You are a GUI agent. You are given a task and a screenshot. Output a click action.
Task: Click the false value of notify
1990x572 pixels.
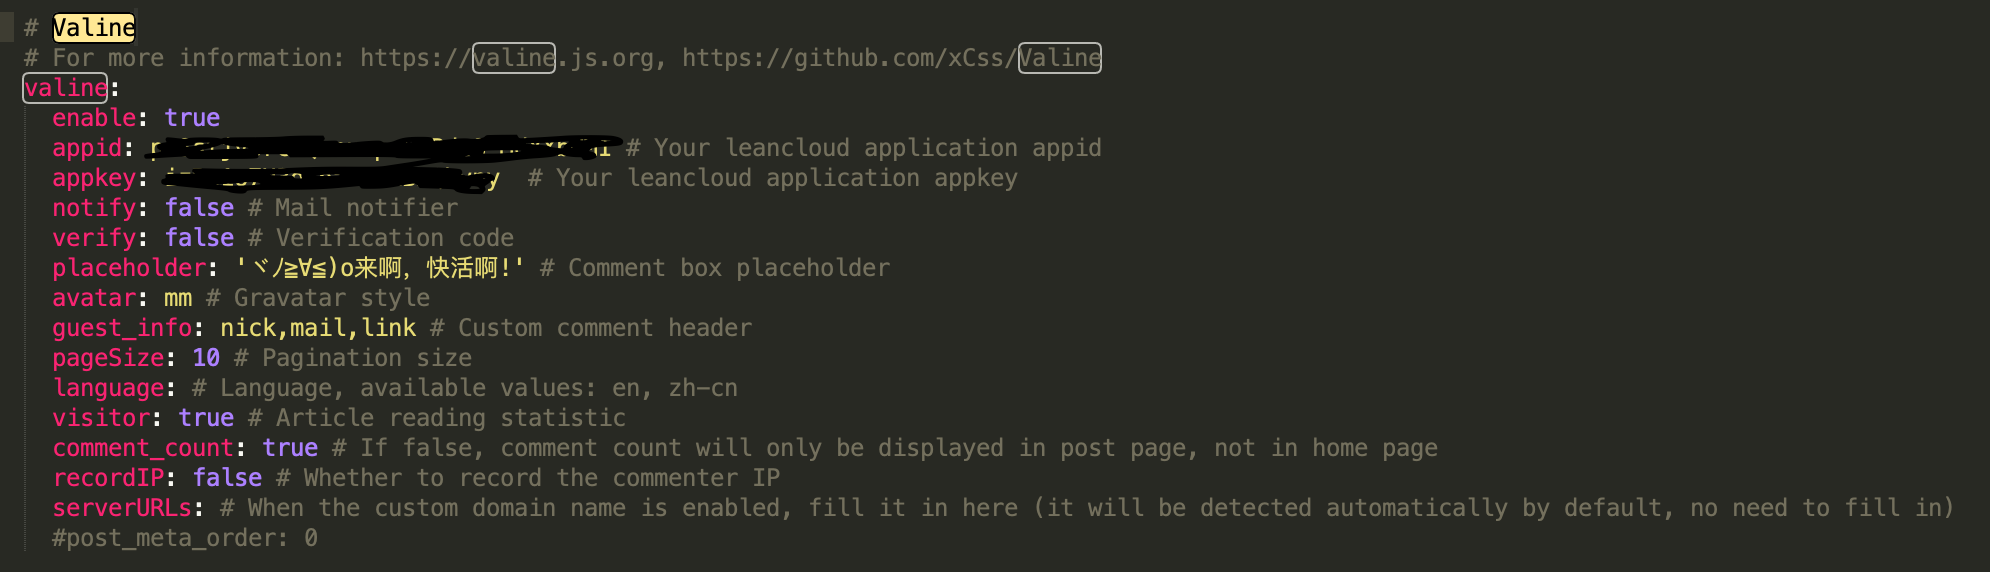pos(199,208)
